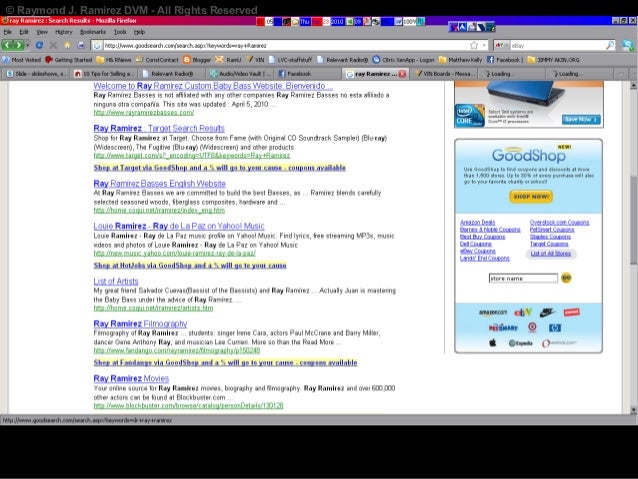Viewport: 638px width, 479px height.
Task: Click the site favicon in address bar
Action: pos(97,46)
